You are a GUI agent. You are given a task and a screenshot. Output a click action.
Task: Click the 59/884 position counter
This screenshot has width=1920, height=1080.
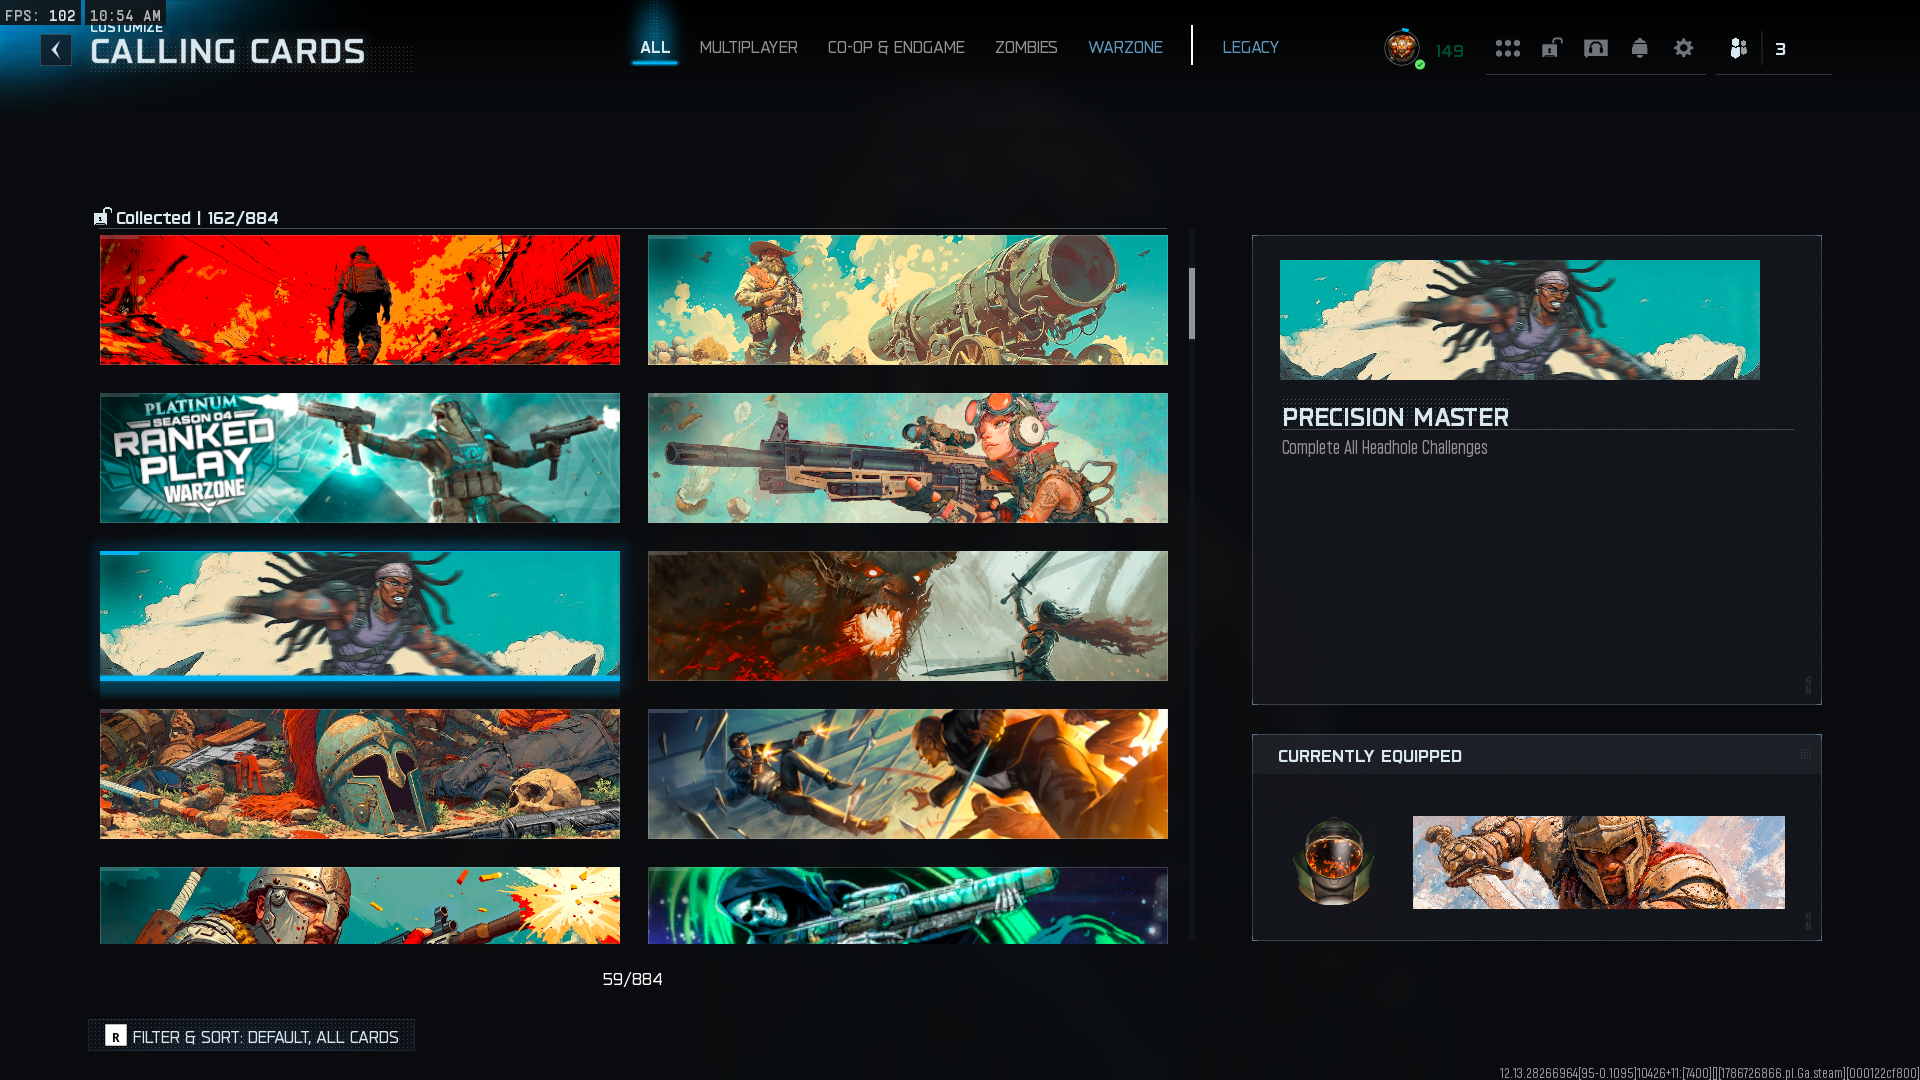click(632, 979)
